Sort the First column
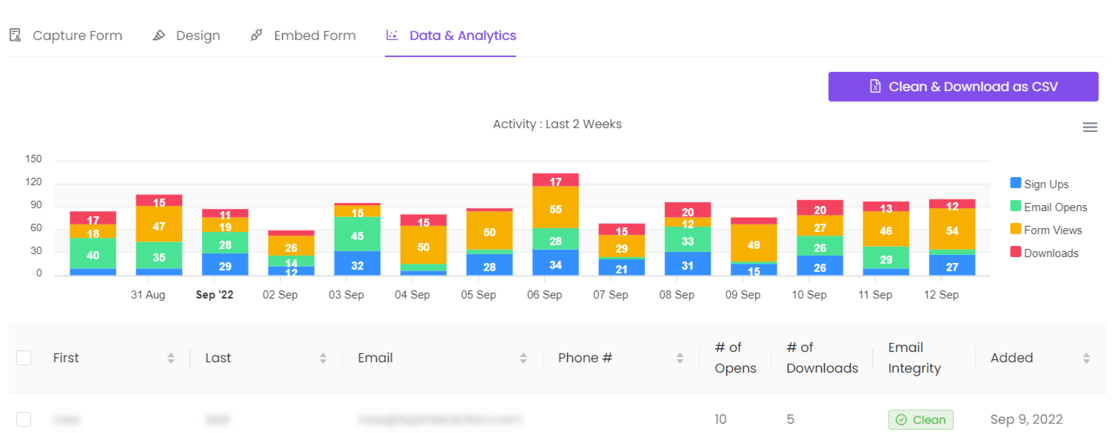 (x=171, y=358)
